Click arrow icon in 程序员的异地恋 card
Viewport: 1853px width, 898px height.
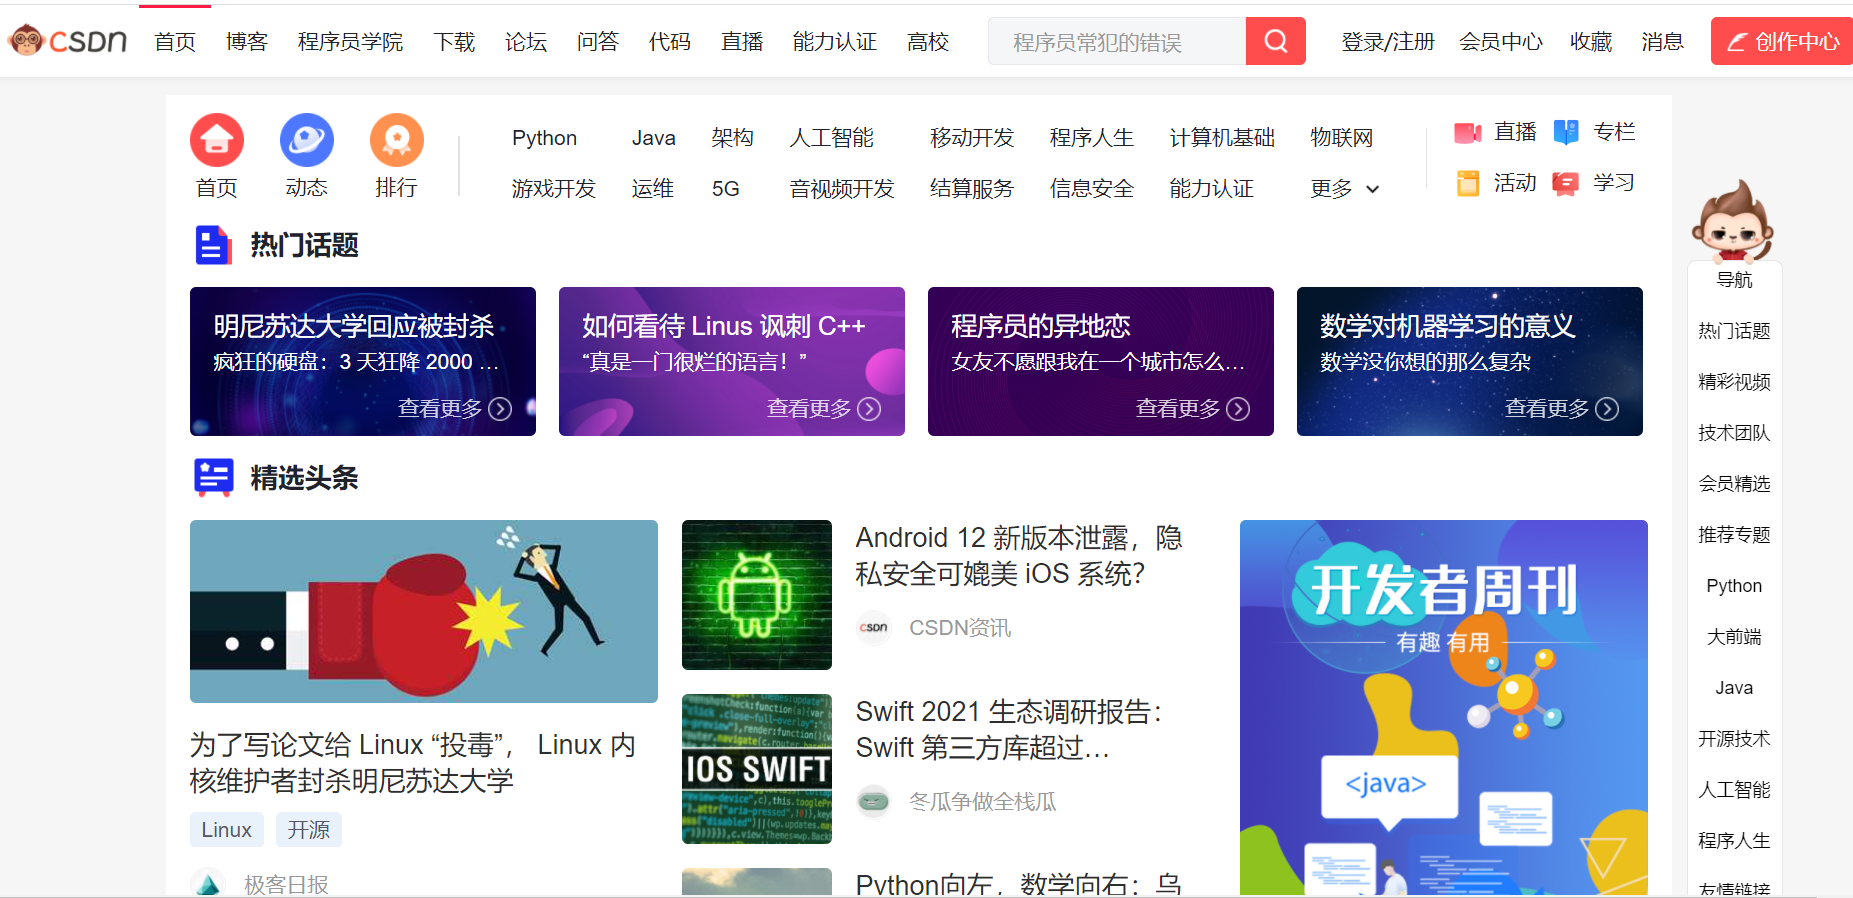pyautogui.click(x=1238, y=409)
